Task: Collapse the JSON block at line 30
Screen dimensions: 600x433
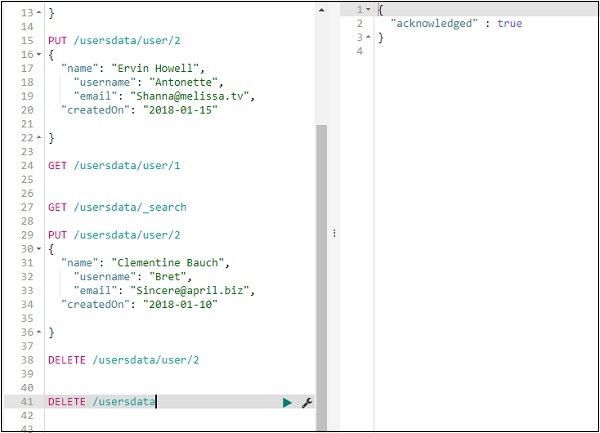Action: click(x=39, y=248)
